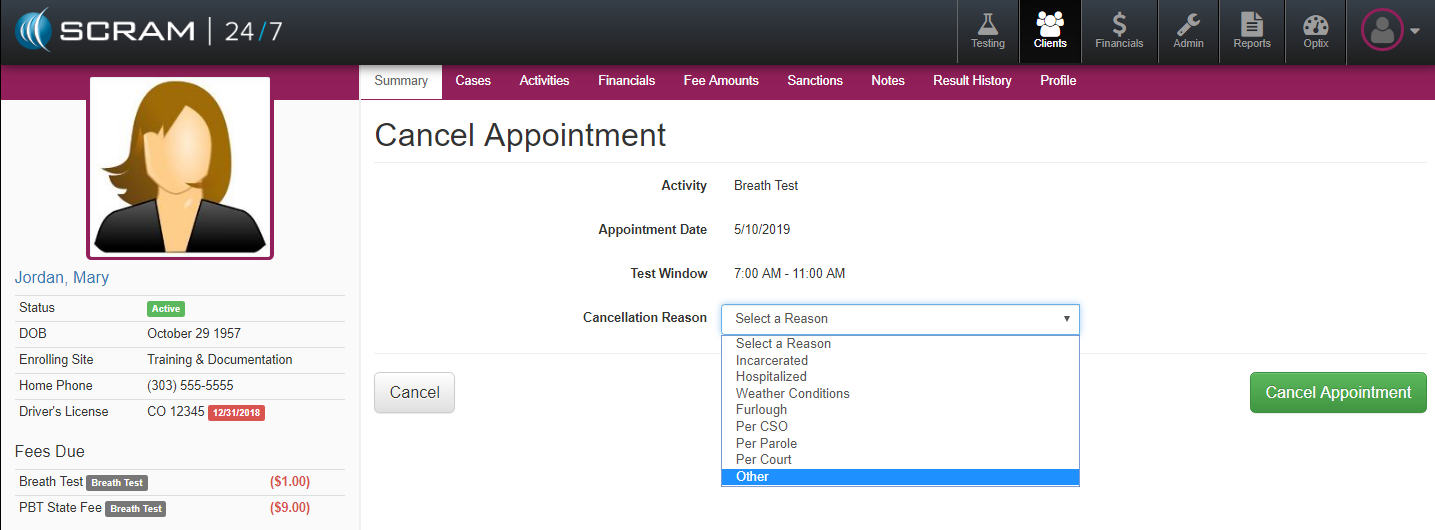Click the gray Cancel button
Viewport: 1435px width, 530px height.
click(x=414, y=393)
